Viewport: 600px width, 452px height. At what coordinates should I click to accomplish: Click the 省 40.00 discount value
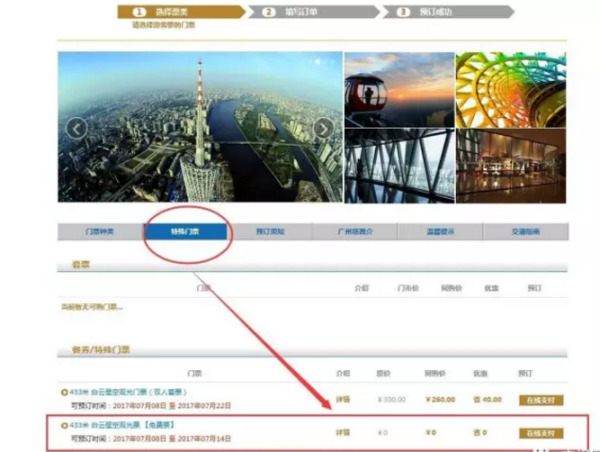[487, 400]
